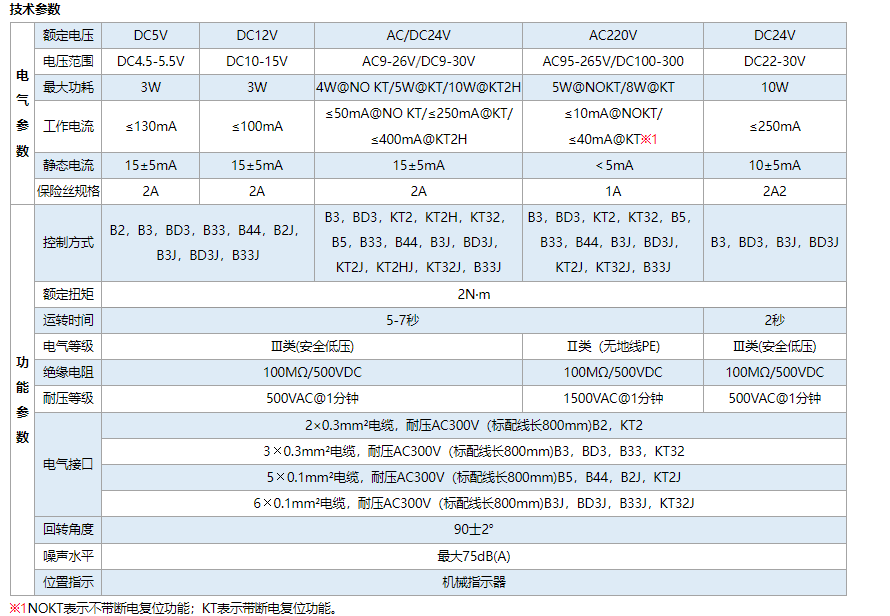This screenshot has height=616, width=890.
Task: Click the 1500VAC@1分钟 withstand voltage cell
Action: [x=613, y=398]
